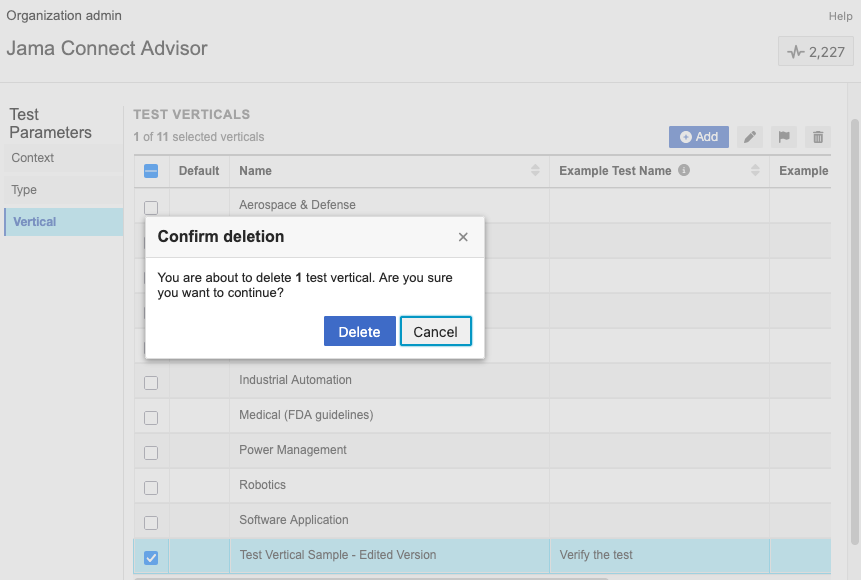This screenshot has width=861, height=580.
Task: Close the Confirm deletion dialog with X
Action: pyautogui.click(x=463, y=237)
